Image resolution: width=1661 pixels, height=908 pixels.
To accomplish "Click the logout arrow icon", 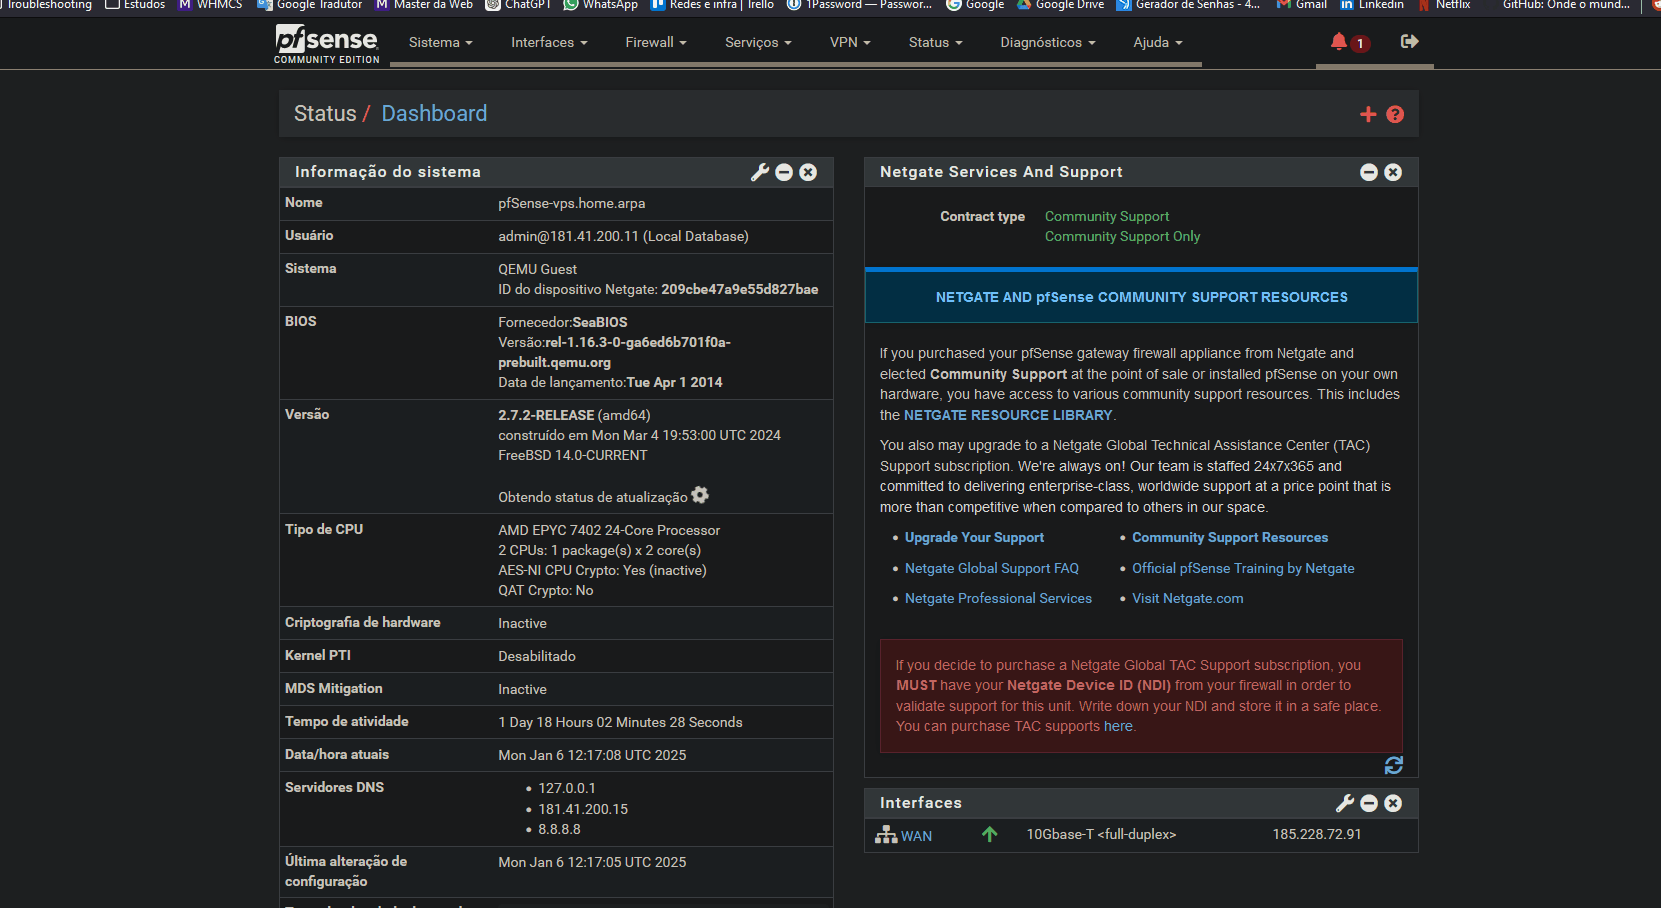I will 1410,41.
